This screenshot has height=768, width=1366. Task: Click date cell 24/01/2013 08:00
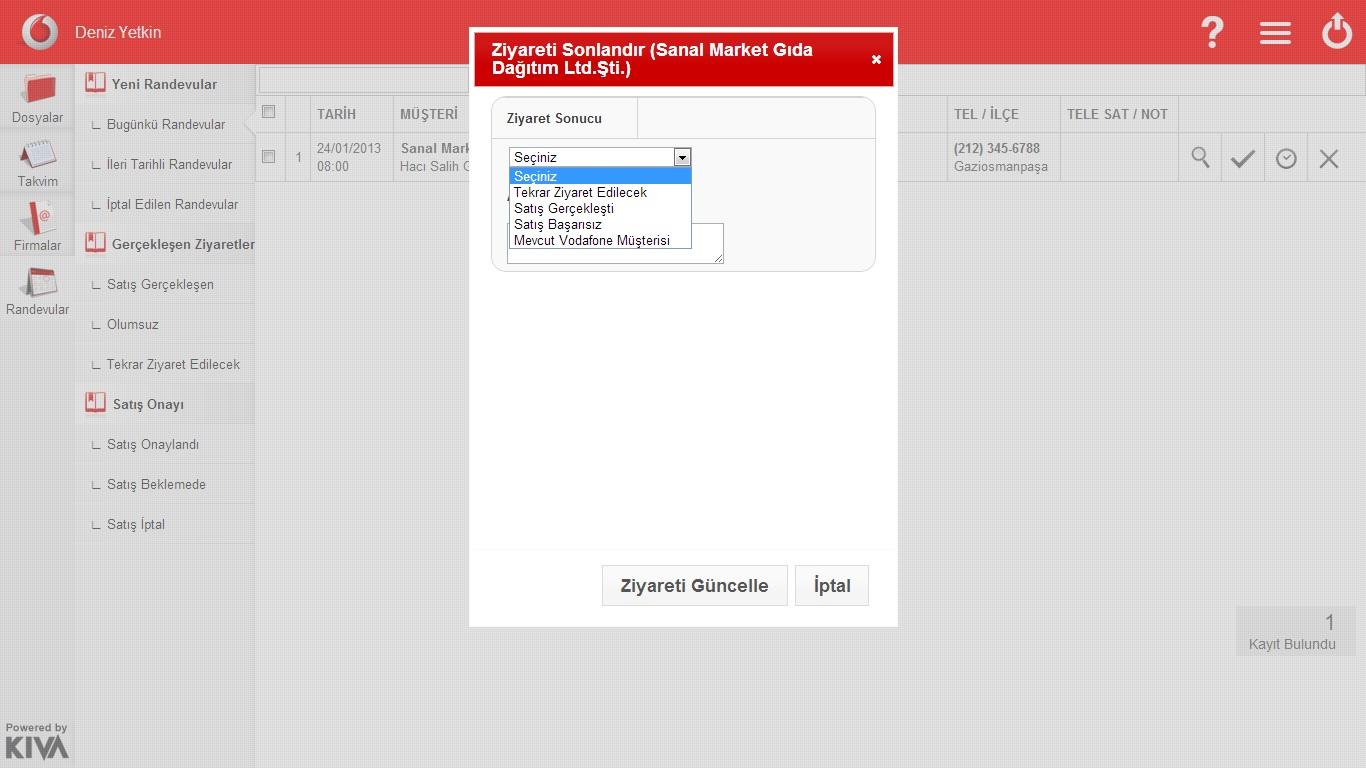pyautogui.click(x=349, y=157)
